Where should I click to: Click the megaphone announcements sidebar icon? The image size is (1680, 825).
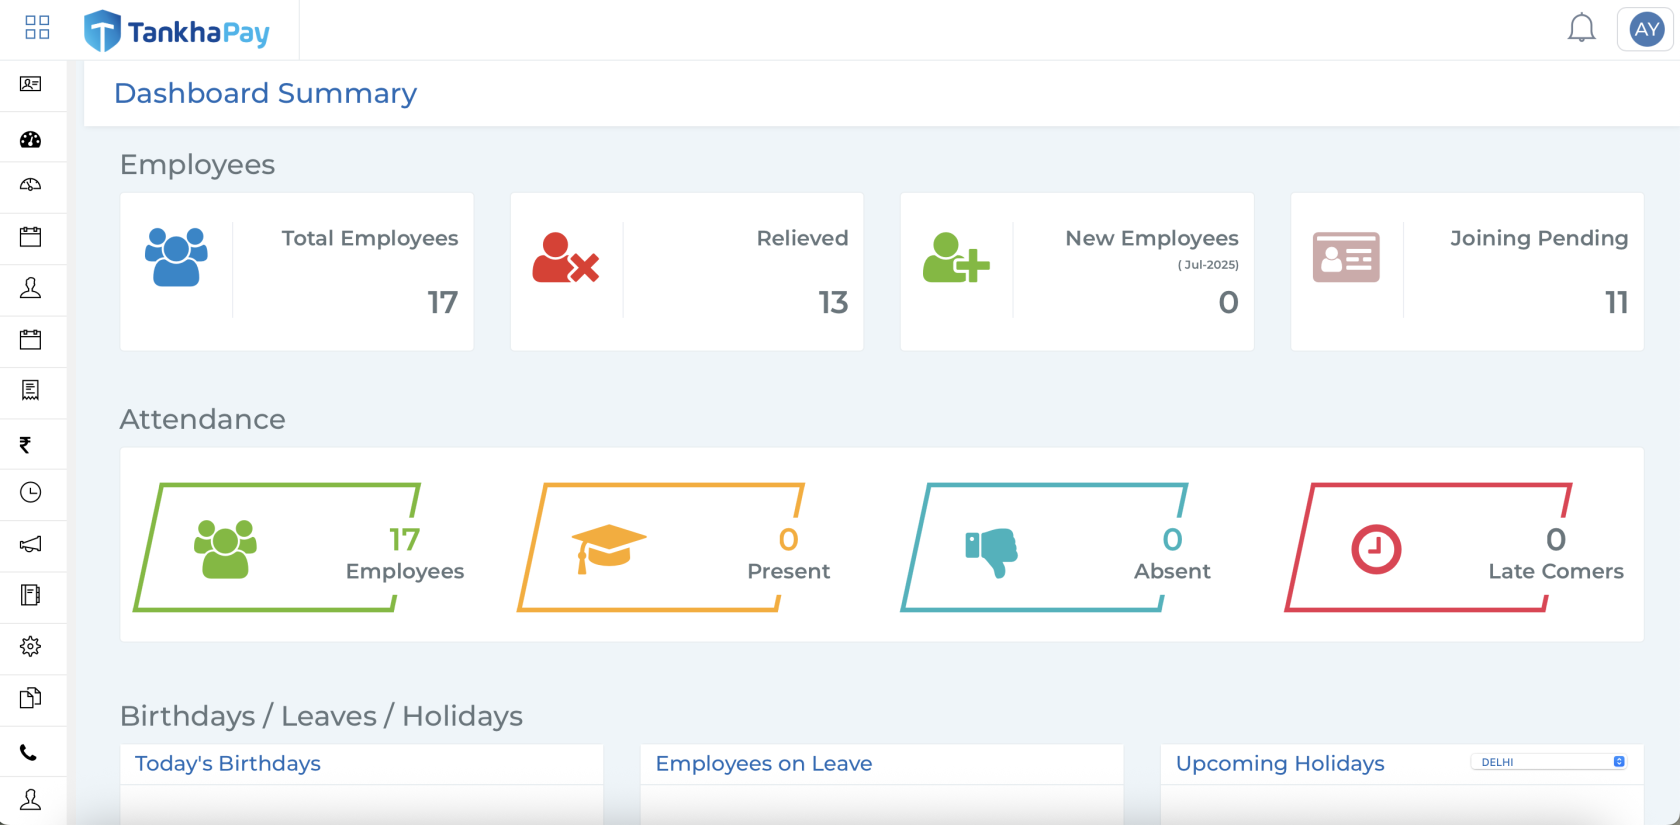pyautogui.click(x=31, y=544)
